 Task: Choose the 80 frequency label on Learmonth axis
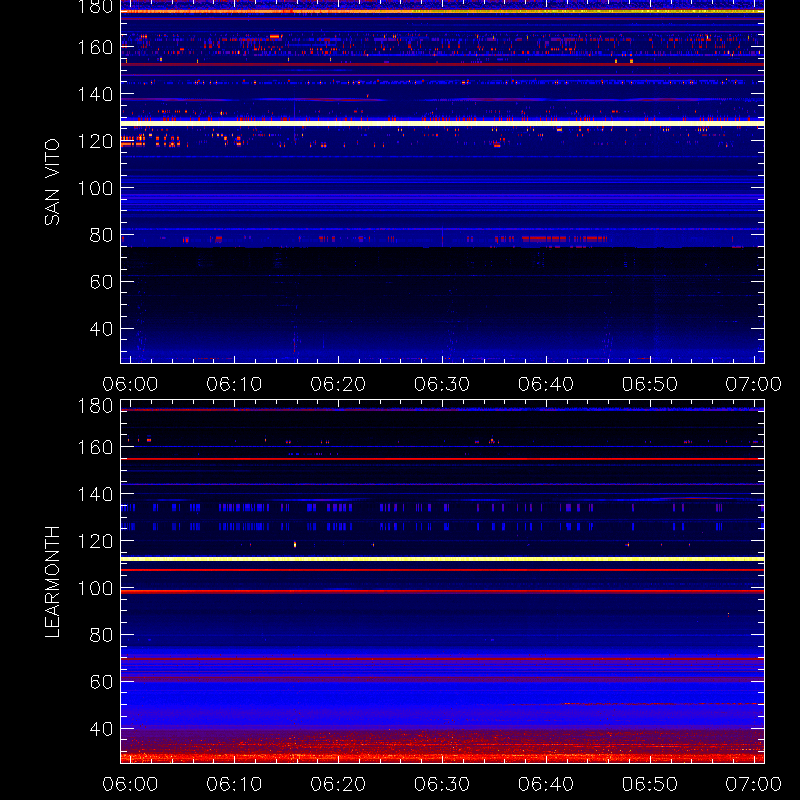click(101, 635)
